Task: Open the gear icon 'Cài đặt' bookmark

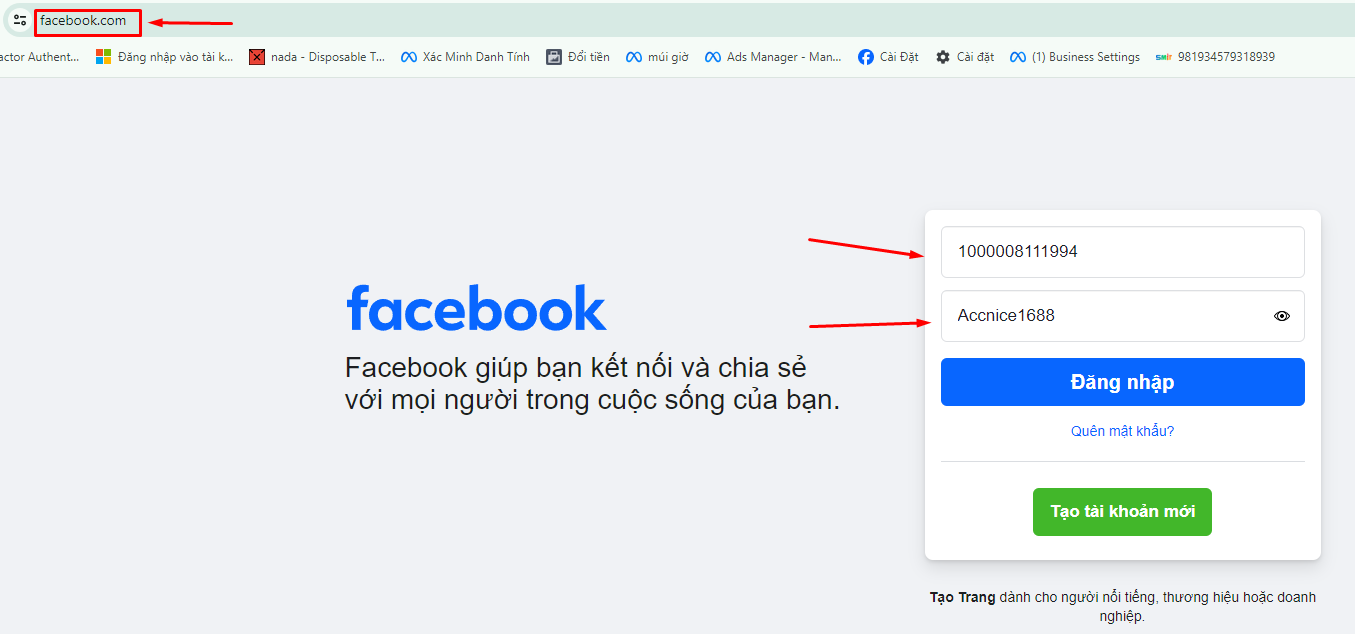Action: coord(964,57)
